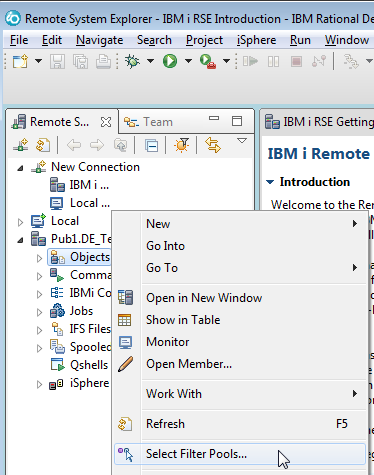Expand the Spooled files node

pyautogui.click(x=39, y=348)
